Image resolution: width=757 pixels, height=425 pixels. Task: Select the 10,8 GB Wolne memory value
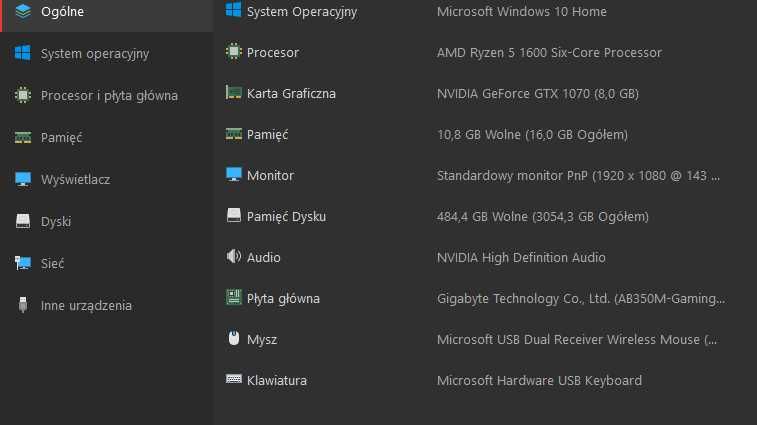click(x=533, y=135)
